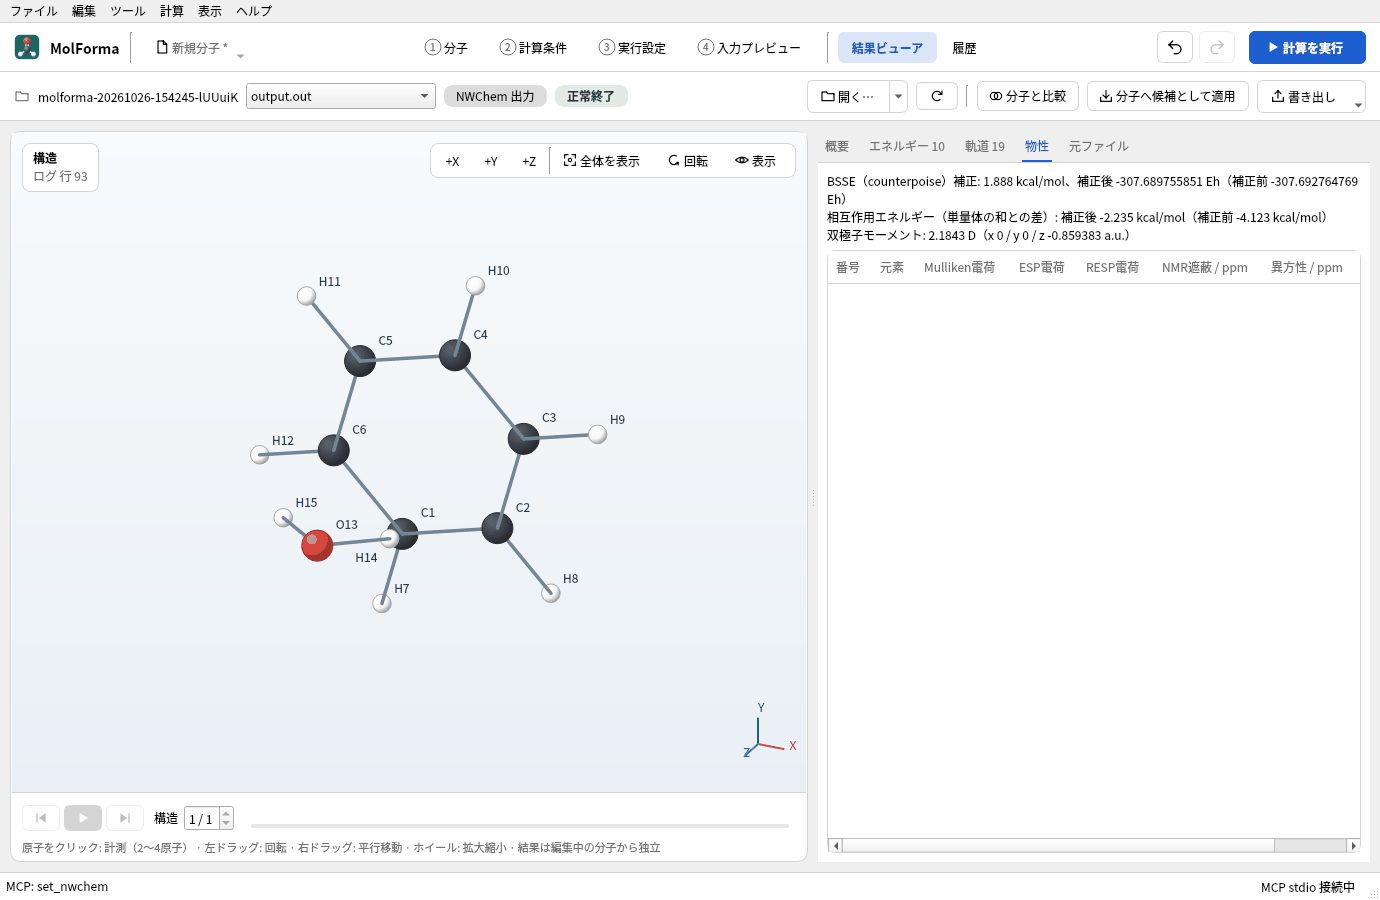Apply as molecule candidate via 分子へ候補として適用
The image size is (1380, 900).
point(1167,96)
